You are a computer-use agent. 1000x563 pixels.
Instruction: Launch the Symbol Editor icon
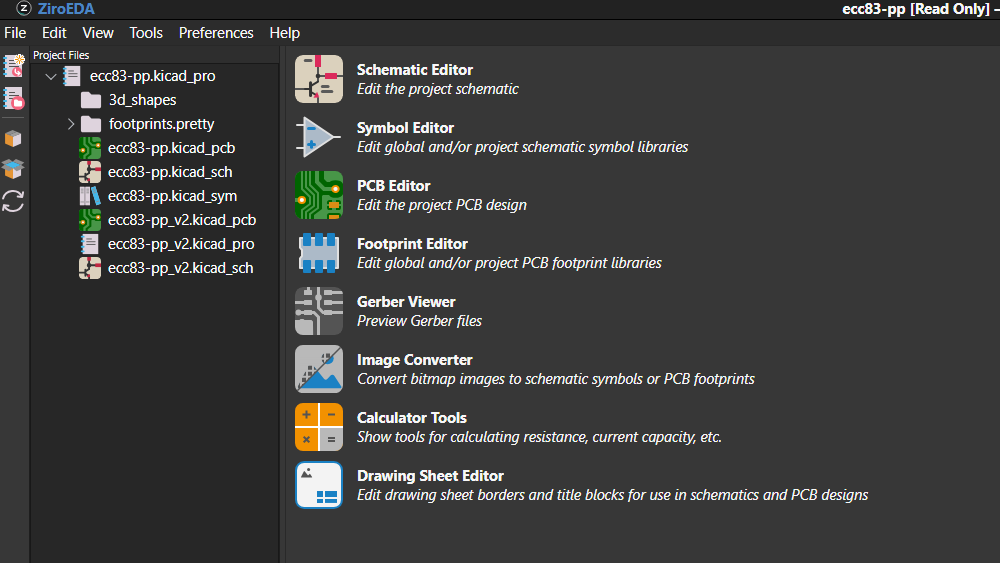click(x=319, y=137)
